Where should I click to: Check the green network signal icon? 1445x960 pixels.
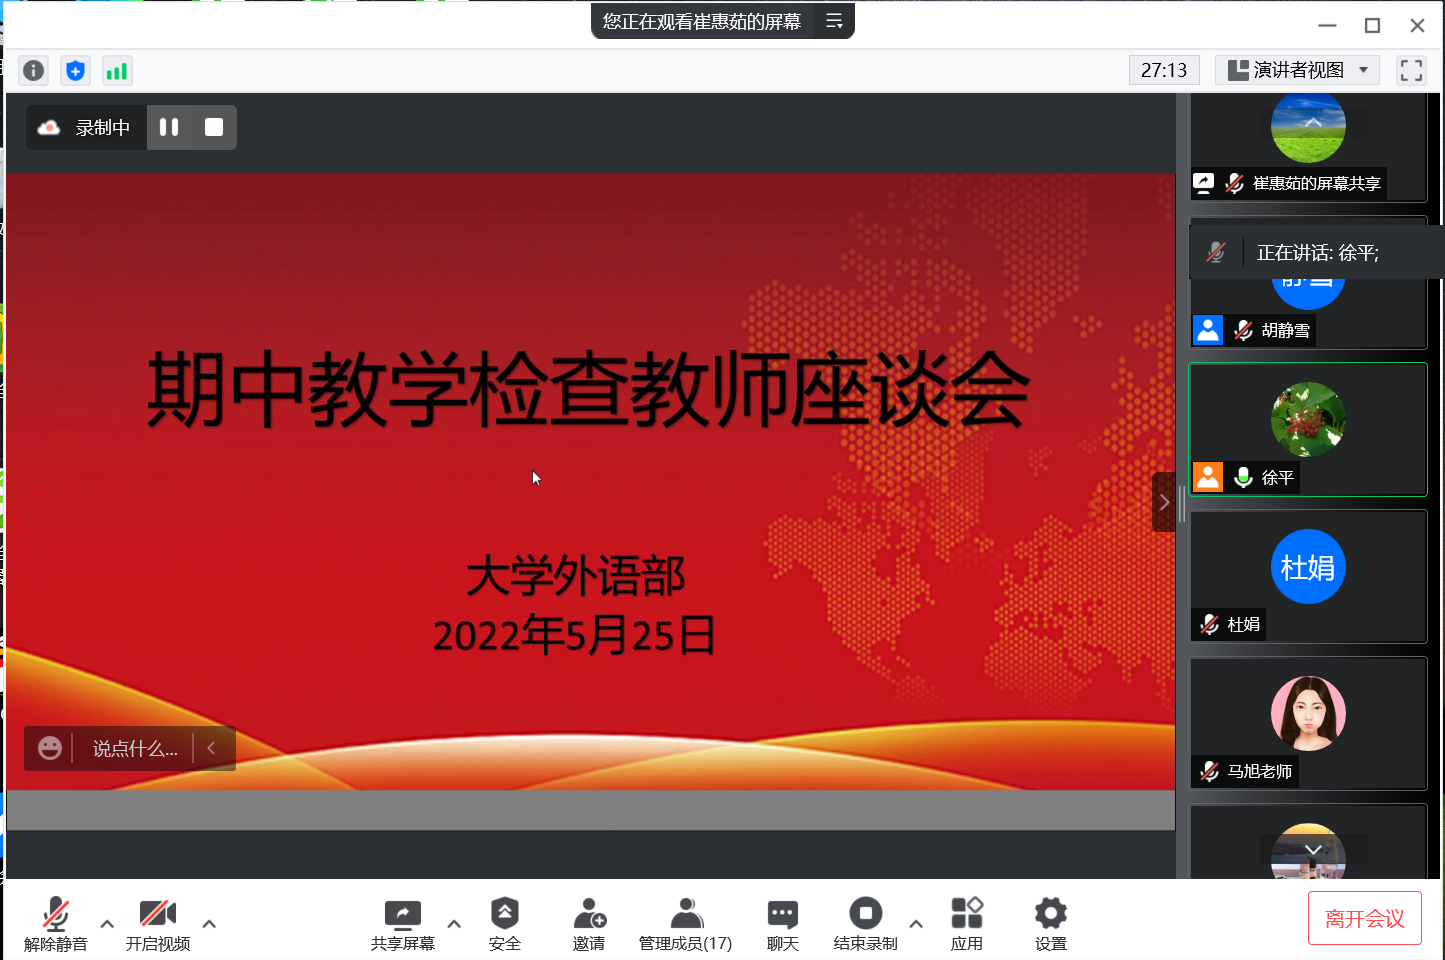pyautogui.click(x=117, y=70)
